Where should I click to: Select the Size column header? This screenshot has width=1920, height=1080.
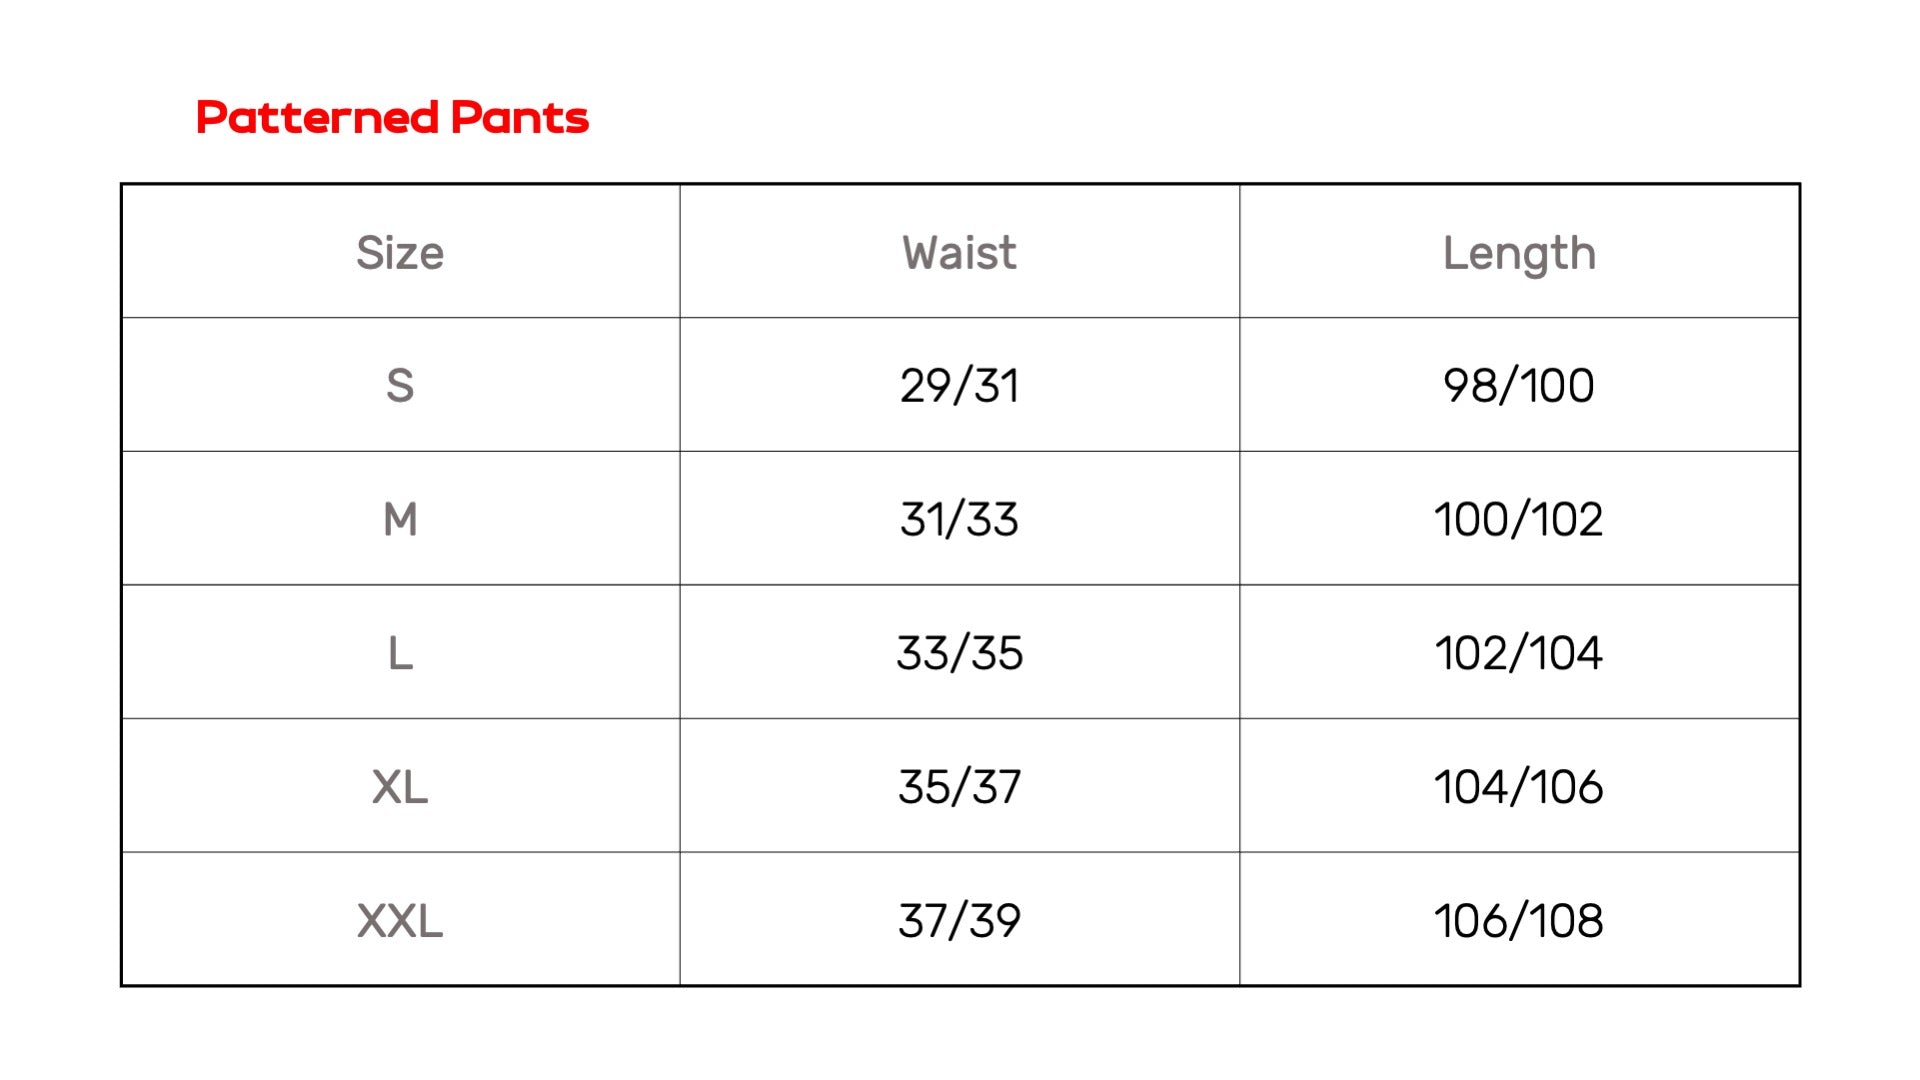coord(400,253)
